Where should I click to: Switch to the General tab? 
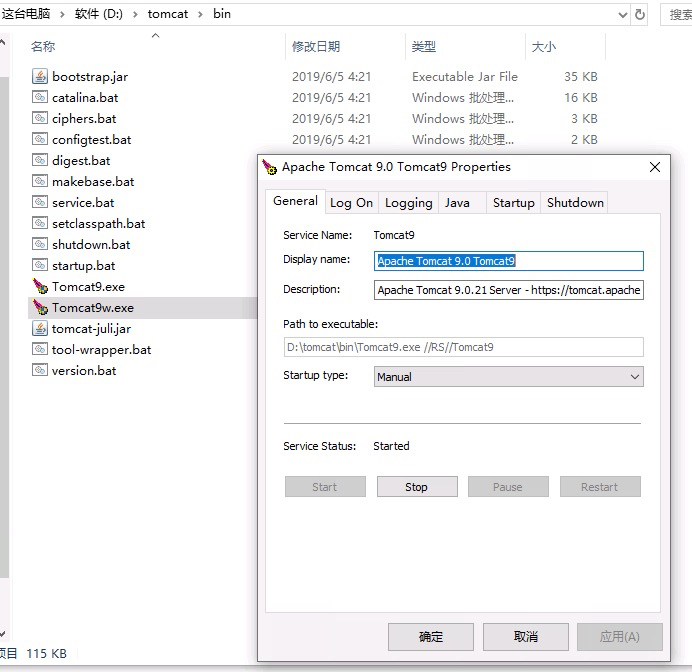(295, 201)
